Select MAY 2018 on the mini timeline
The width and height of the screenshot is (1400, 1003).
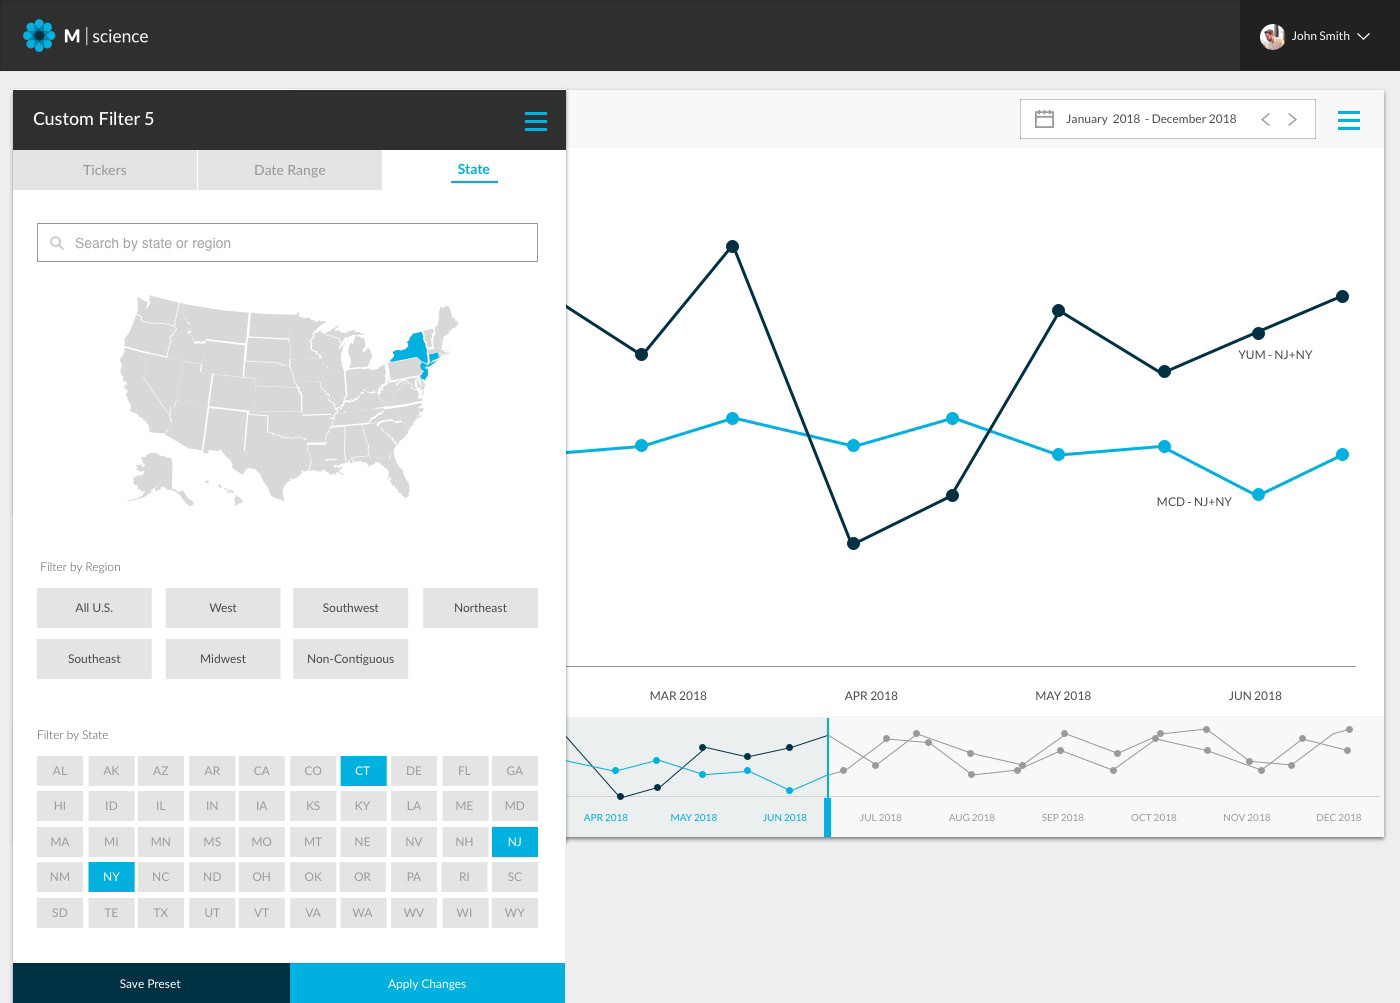click(693, 818)
